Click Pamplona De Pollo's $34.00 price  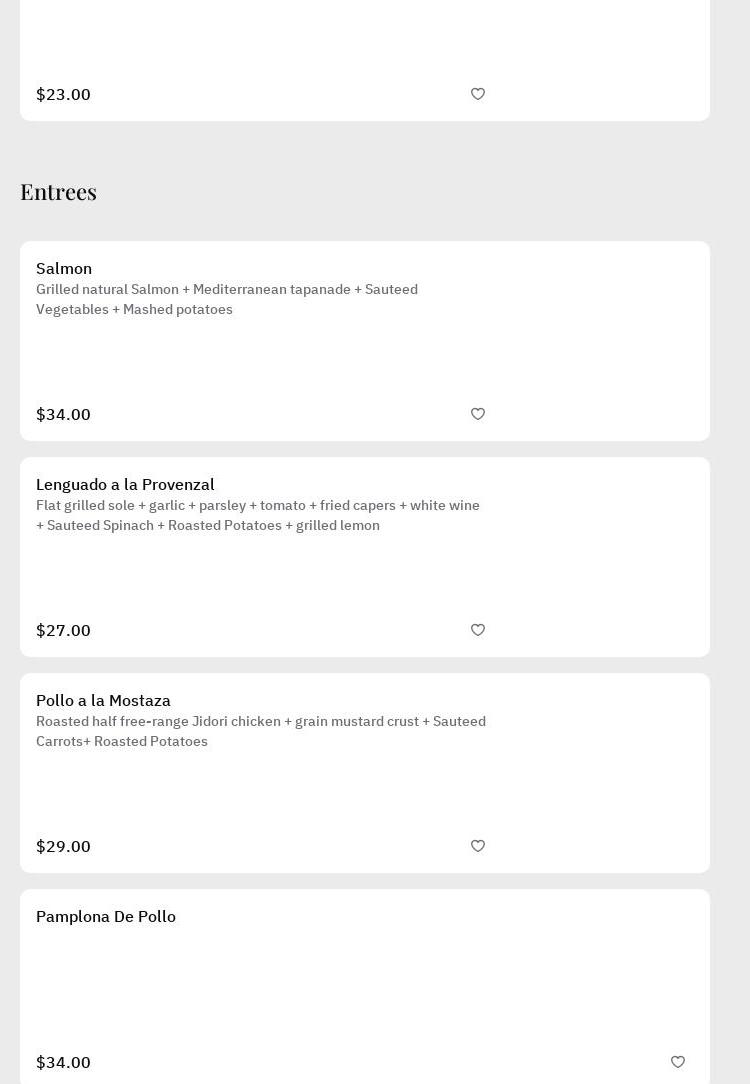point(63,1062)
